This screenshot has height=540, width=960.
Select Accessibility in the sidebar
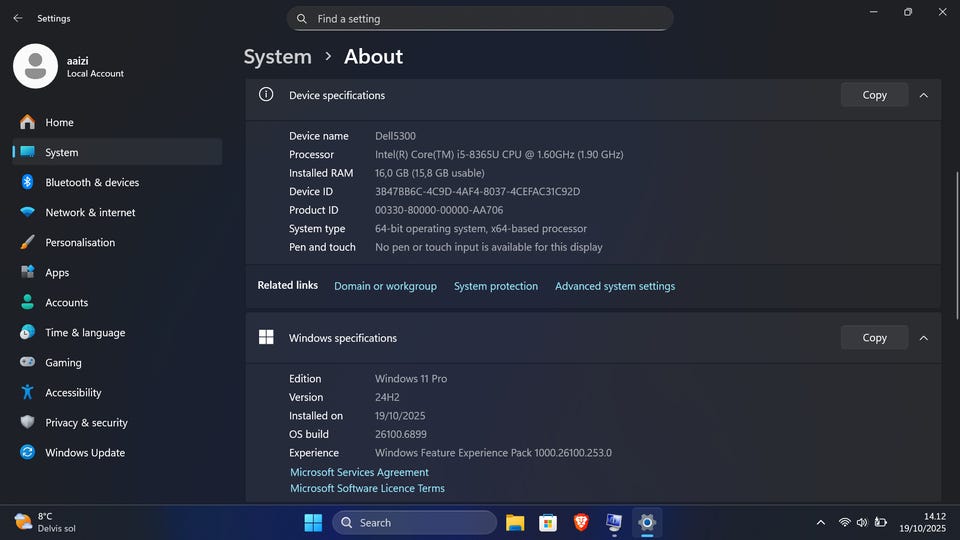pos(73,392)
